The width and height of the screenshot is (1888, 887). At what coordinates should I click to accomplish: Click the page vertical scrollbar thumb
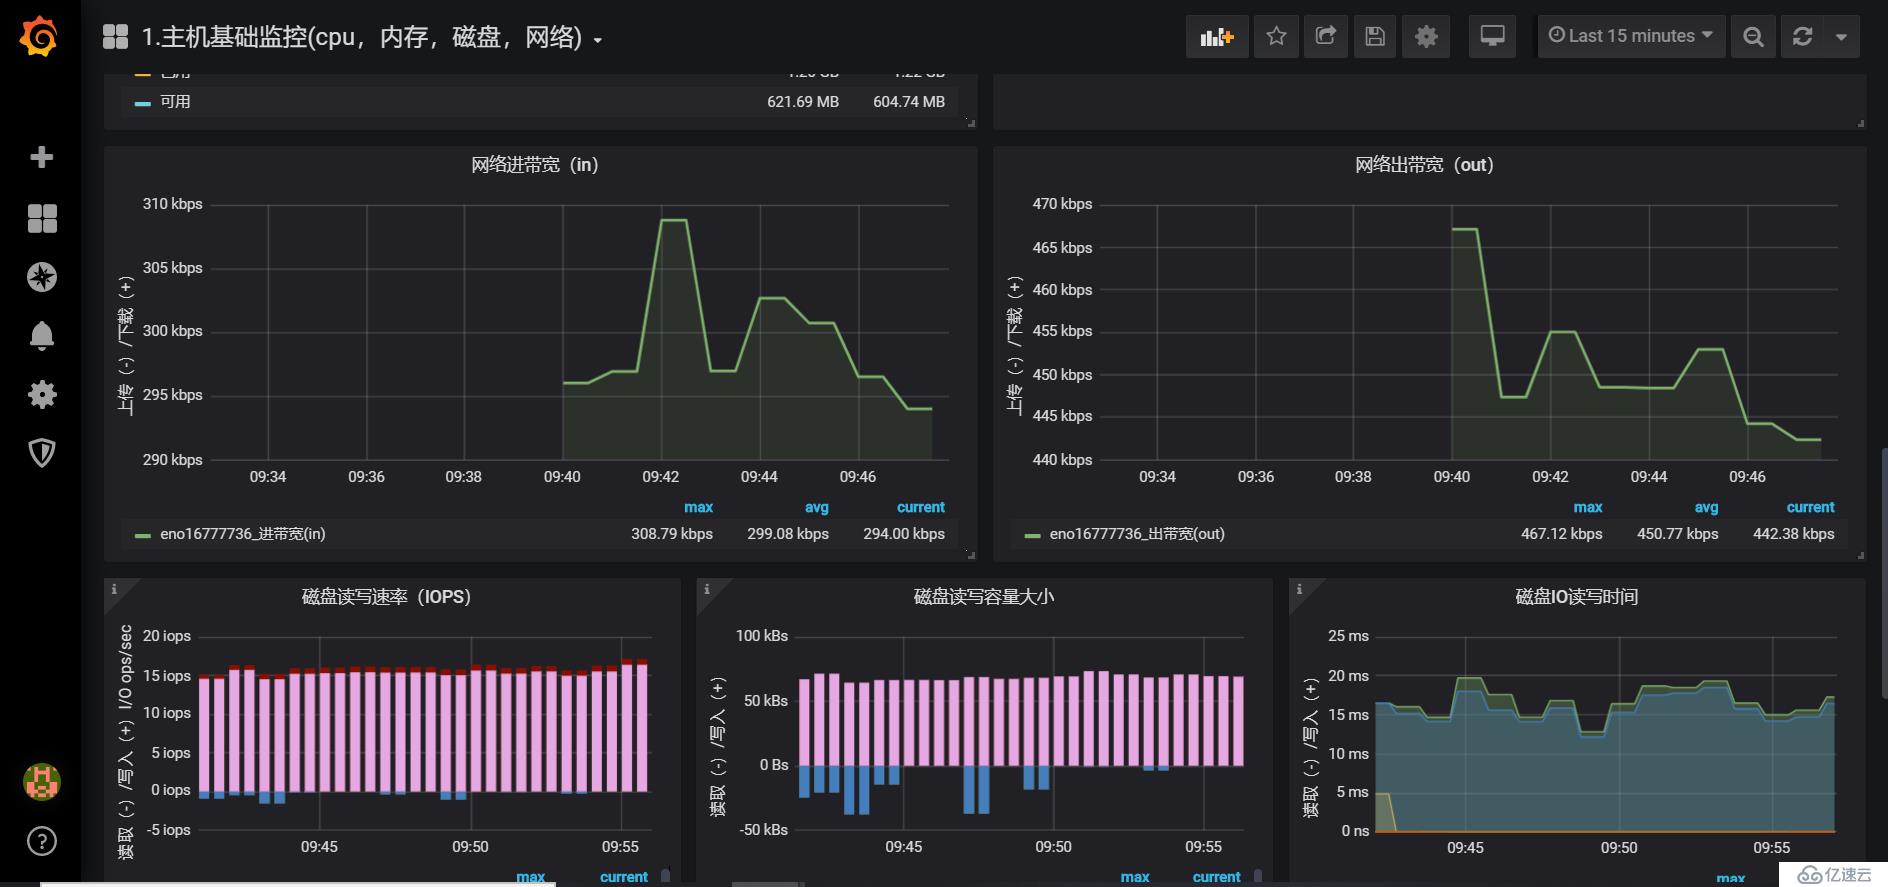click(1884, 573)
